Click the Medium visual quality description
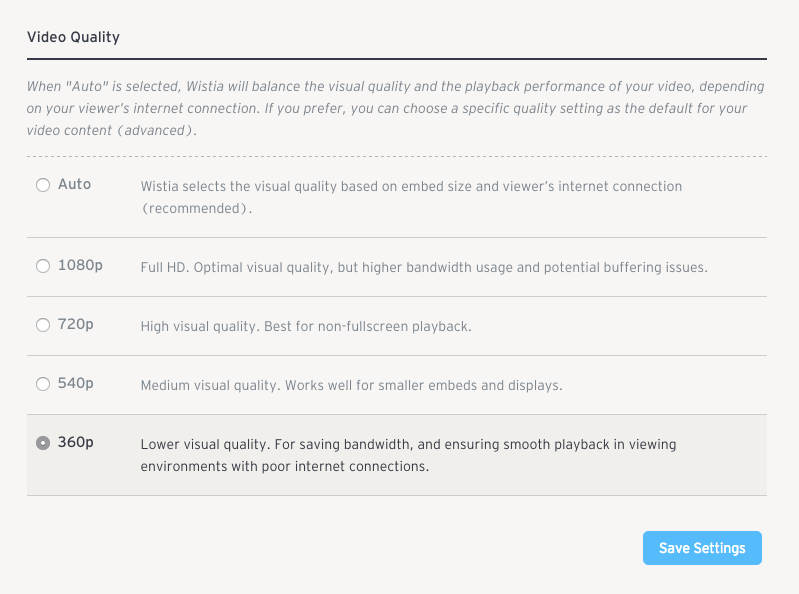The image size is (799, 594). [352, 385]
